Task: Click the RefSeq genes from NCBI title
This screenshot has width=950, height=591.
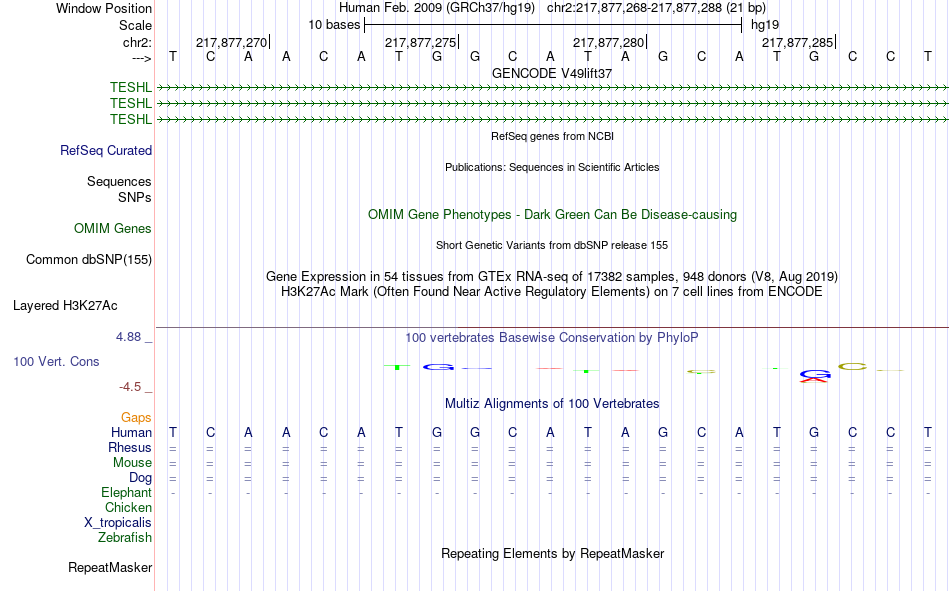Action: point(552,136)
